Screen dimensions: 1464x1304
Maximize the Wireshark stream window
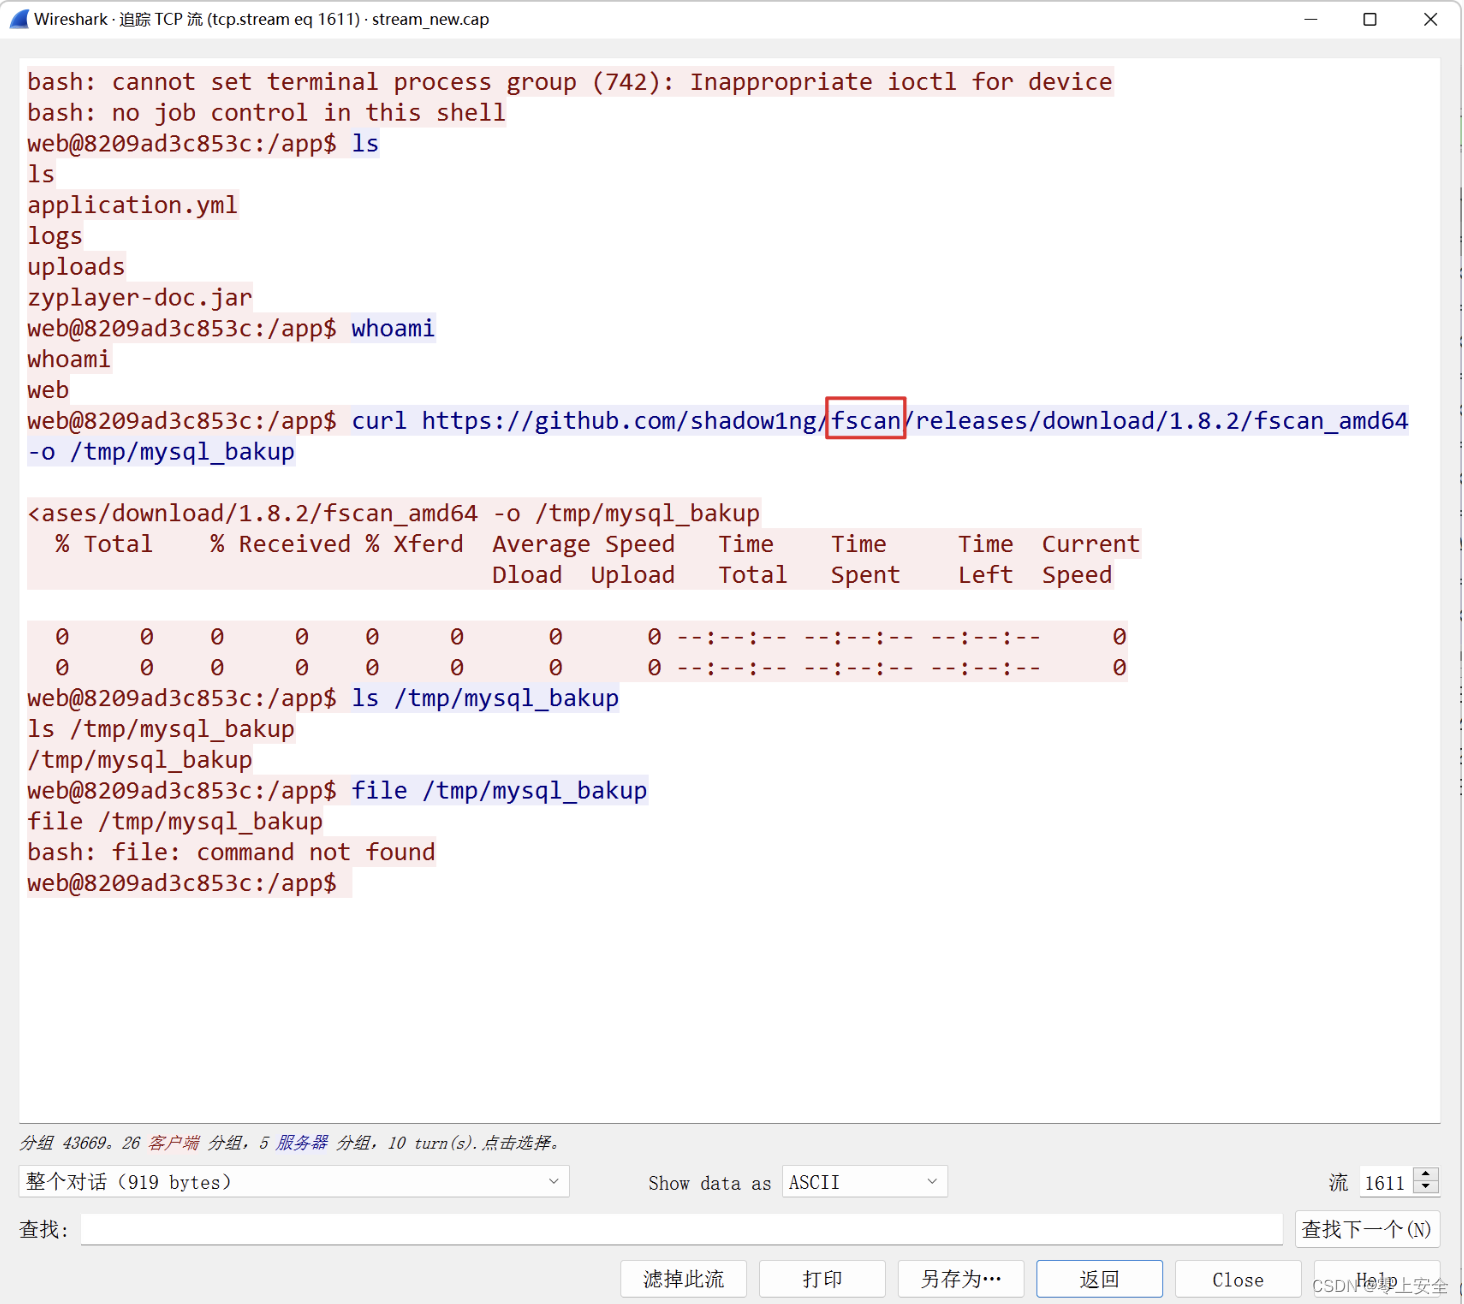(x=1370, y=19)
